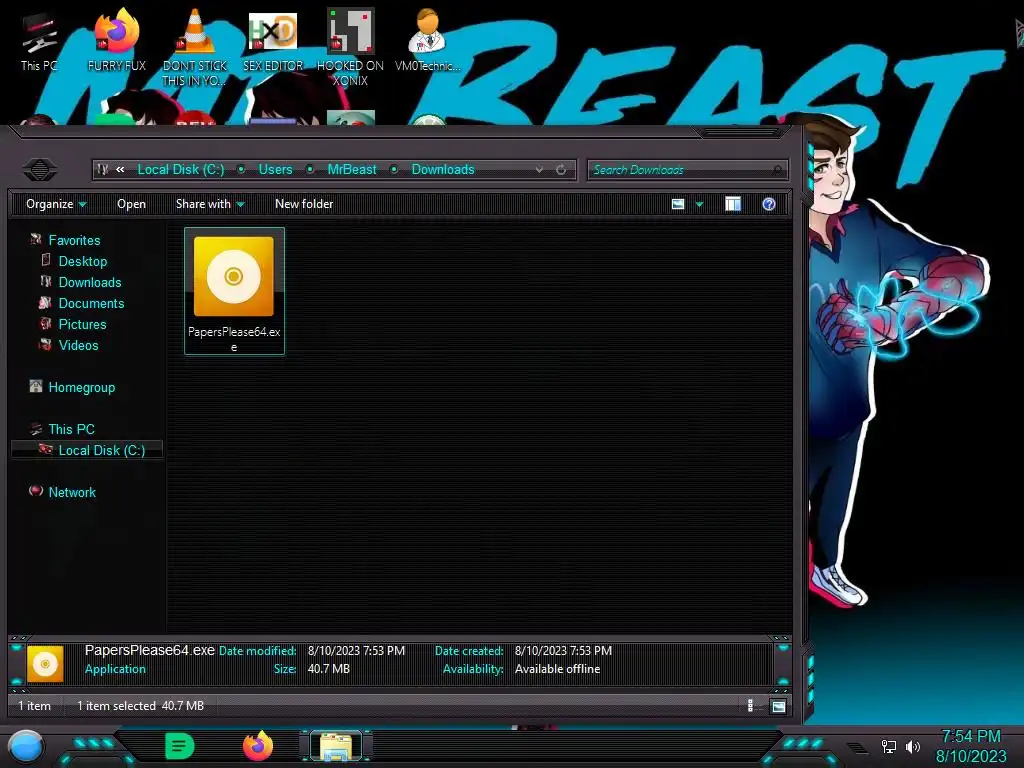
Task: Open the network tray icon
Action: 889,746
